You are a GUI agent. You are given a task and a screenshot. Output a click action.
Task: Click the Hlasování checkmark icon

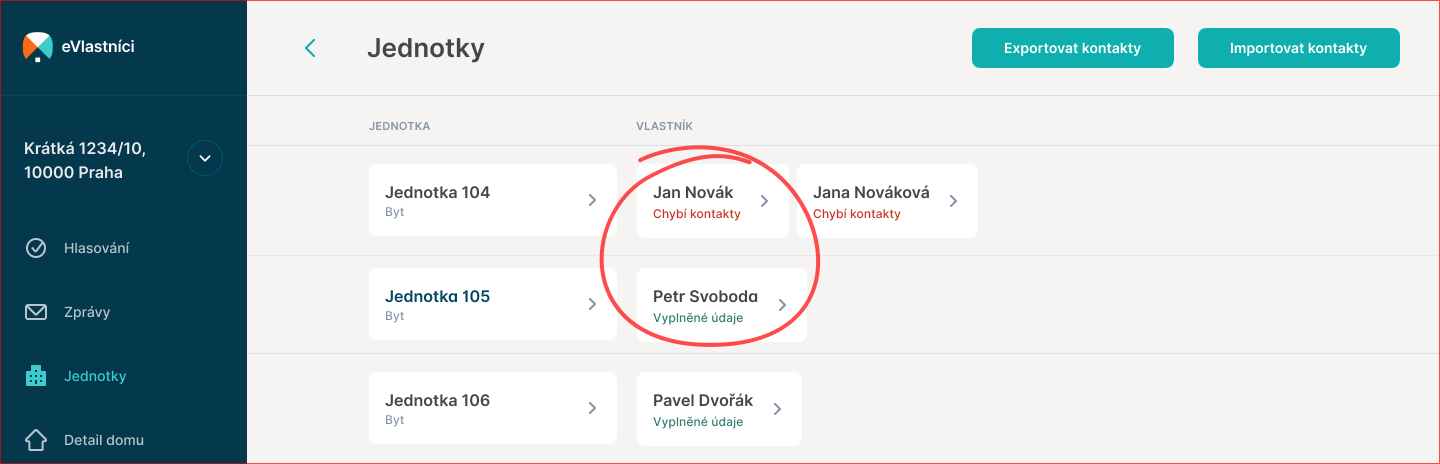[x=36, y=248]
